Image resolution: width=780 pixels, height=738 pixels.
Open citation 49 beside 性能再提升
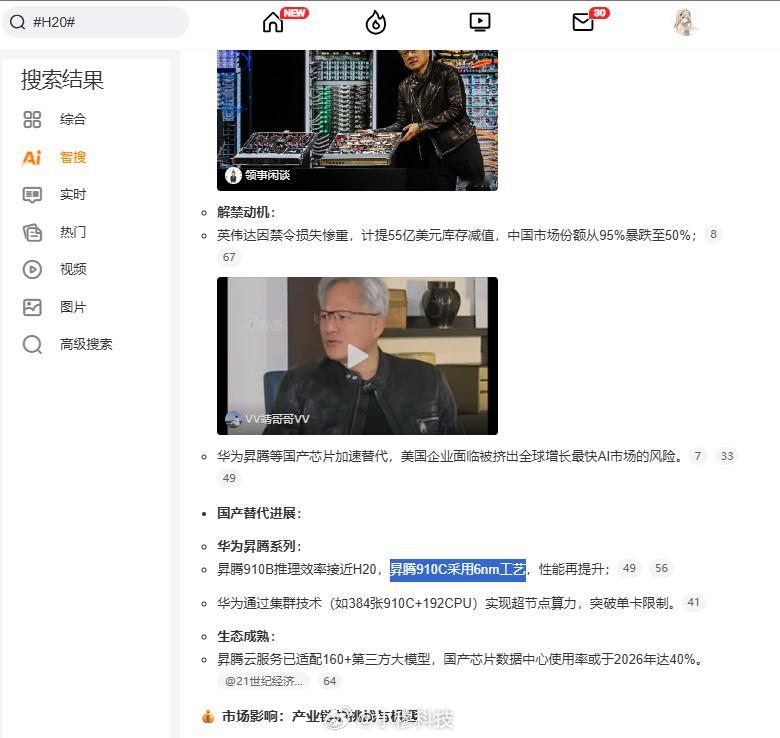(x=629, y=568)
